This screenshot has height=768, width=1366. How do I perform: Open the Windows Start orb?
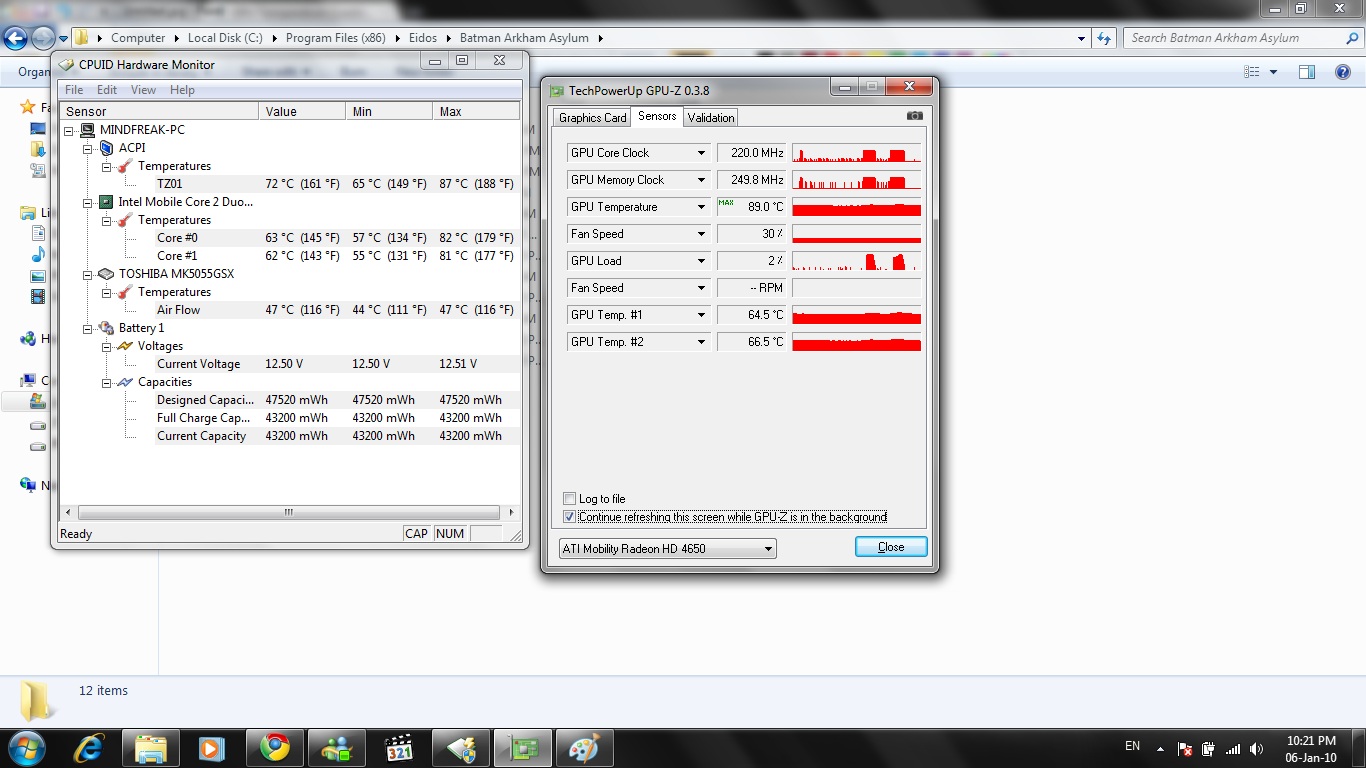[25, 748]
